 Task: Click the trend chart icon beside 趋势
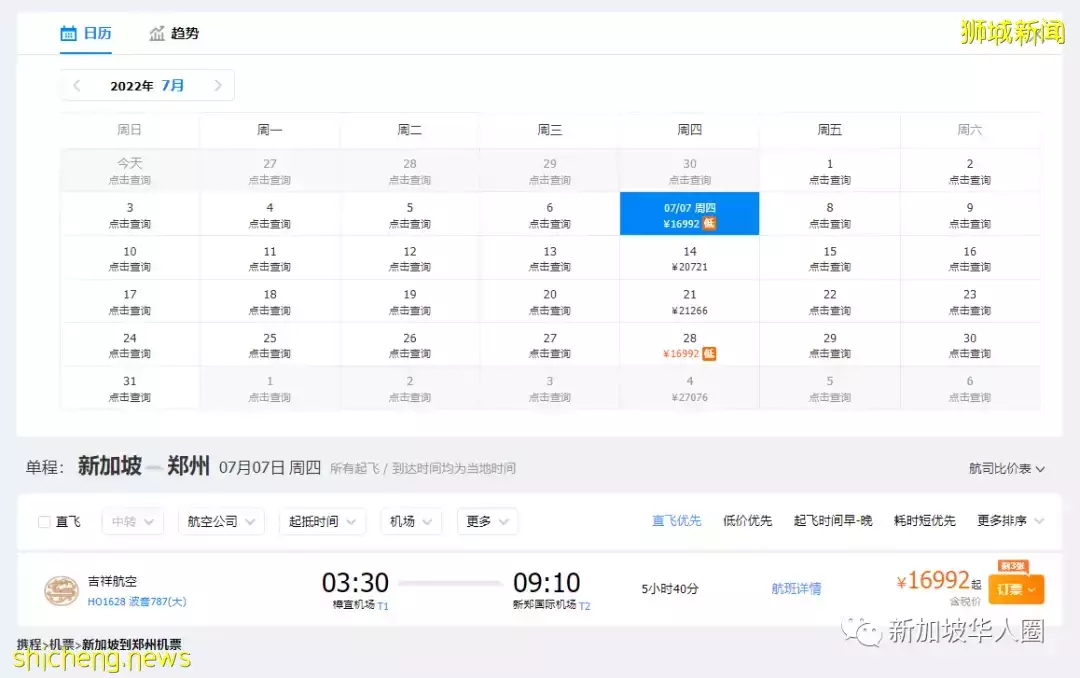coord(156,32)
